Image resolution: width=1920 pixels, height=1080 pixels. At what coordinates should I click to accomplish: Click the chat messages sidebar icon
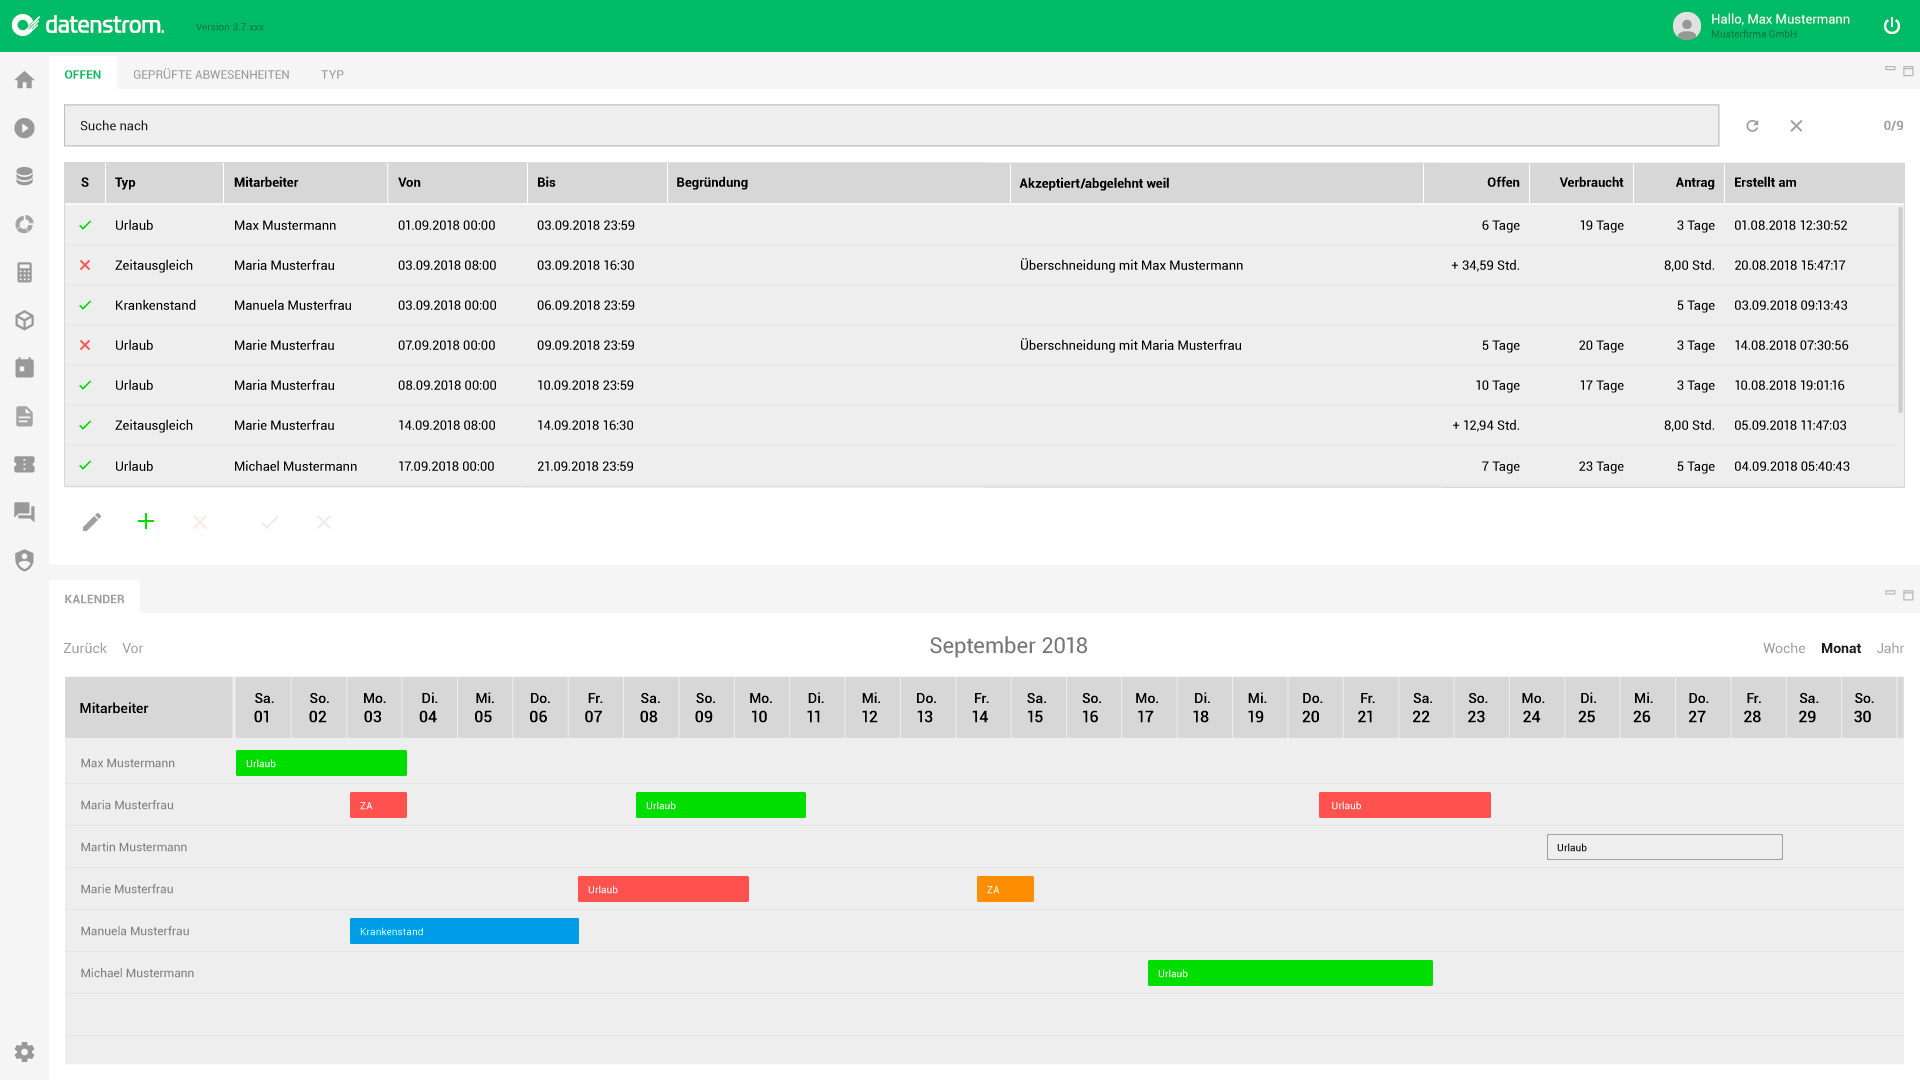24,512
